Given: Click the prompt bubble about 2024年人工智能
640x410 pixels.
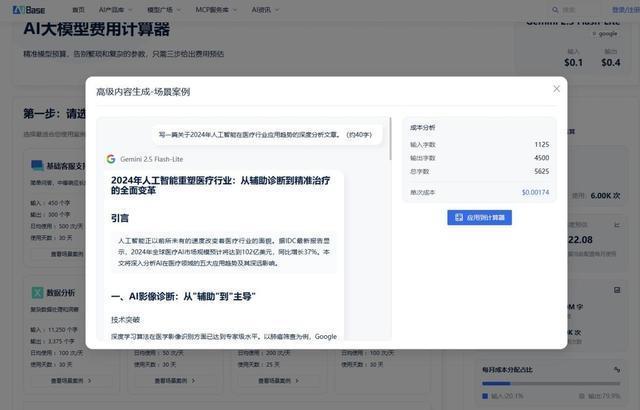Looking at the screenshot, I should tap(267, 135).
